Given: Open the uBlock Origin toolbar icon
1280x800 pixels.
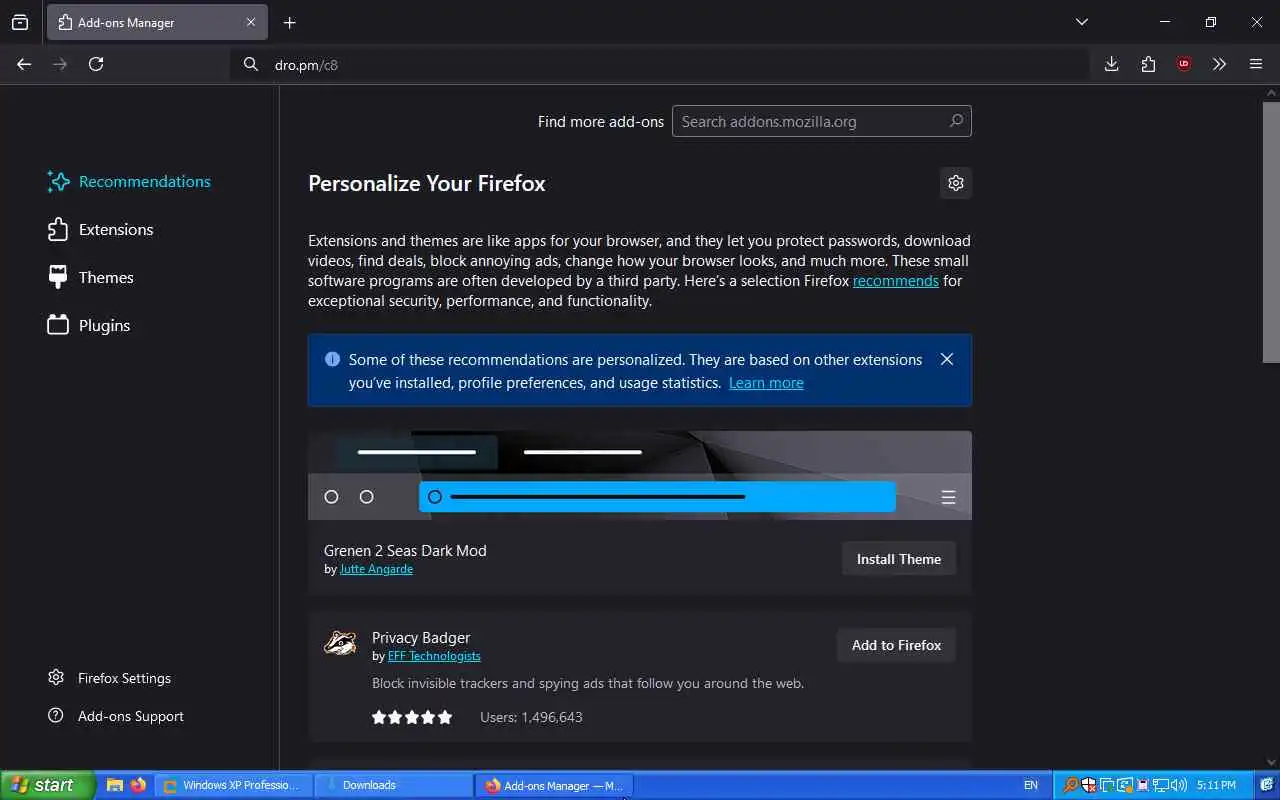Looking at the screenshot, I should (x=1184, y=64).
